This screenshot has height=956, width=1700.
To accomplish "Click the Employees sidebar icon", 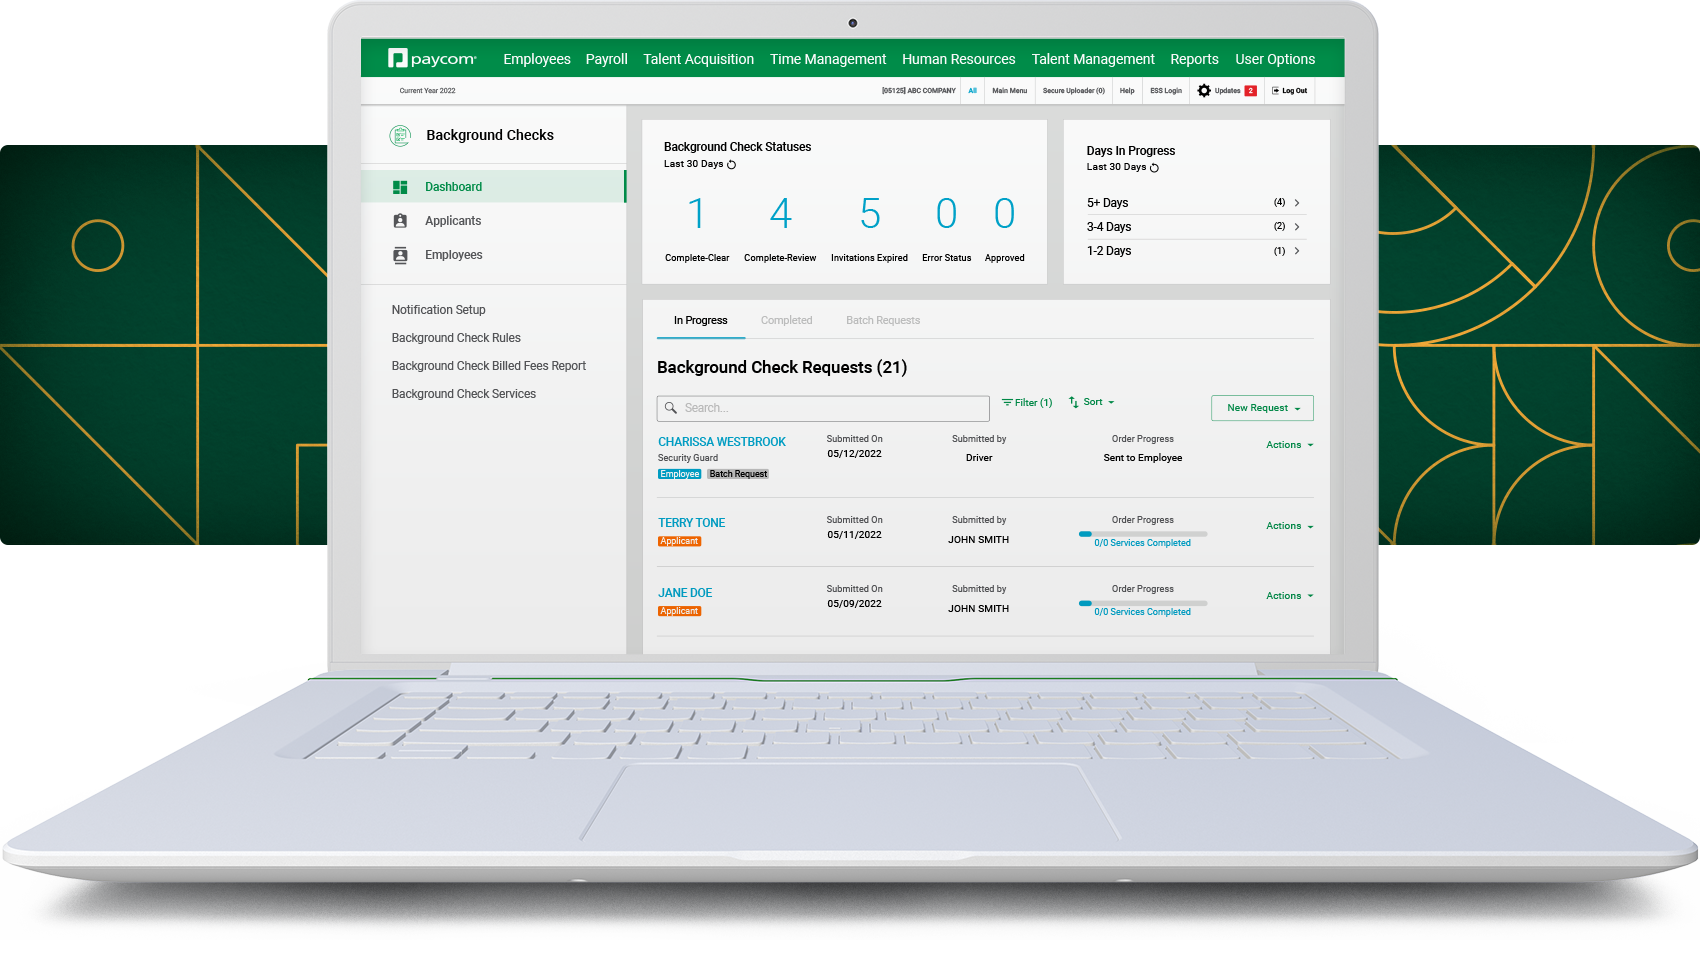I will [x=400, y=255].
